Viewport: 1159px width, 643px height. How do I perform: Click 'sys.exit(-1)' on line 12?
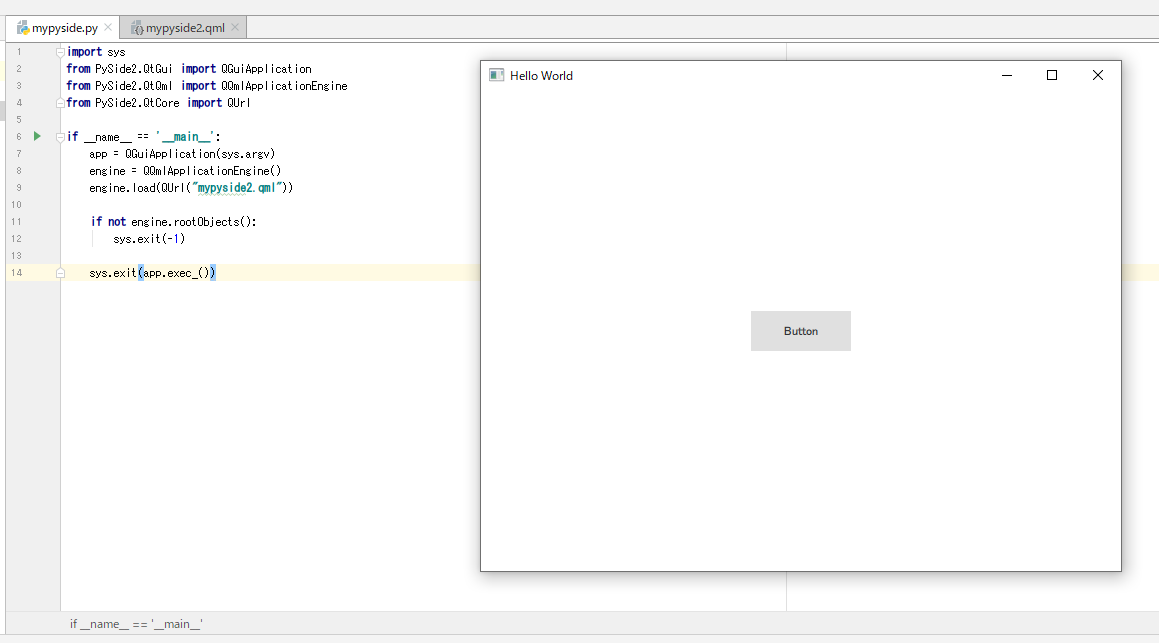click(x=149, y=239)
